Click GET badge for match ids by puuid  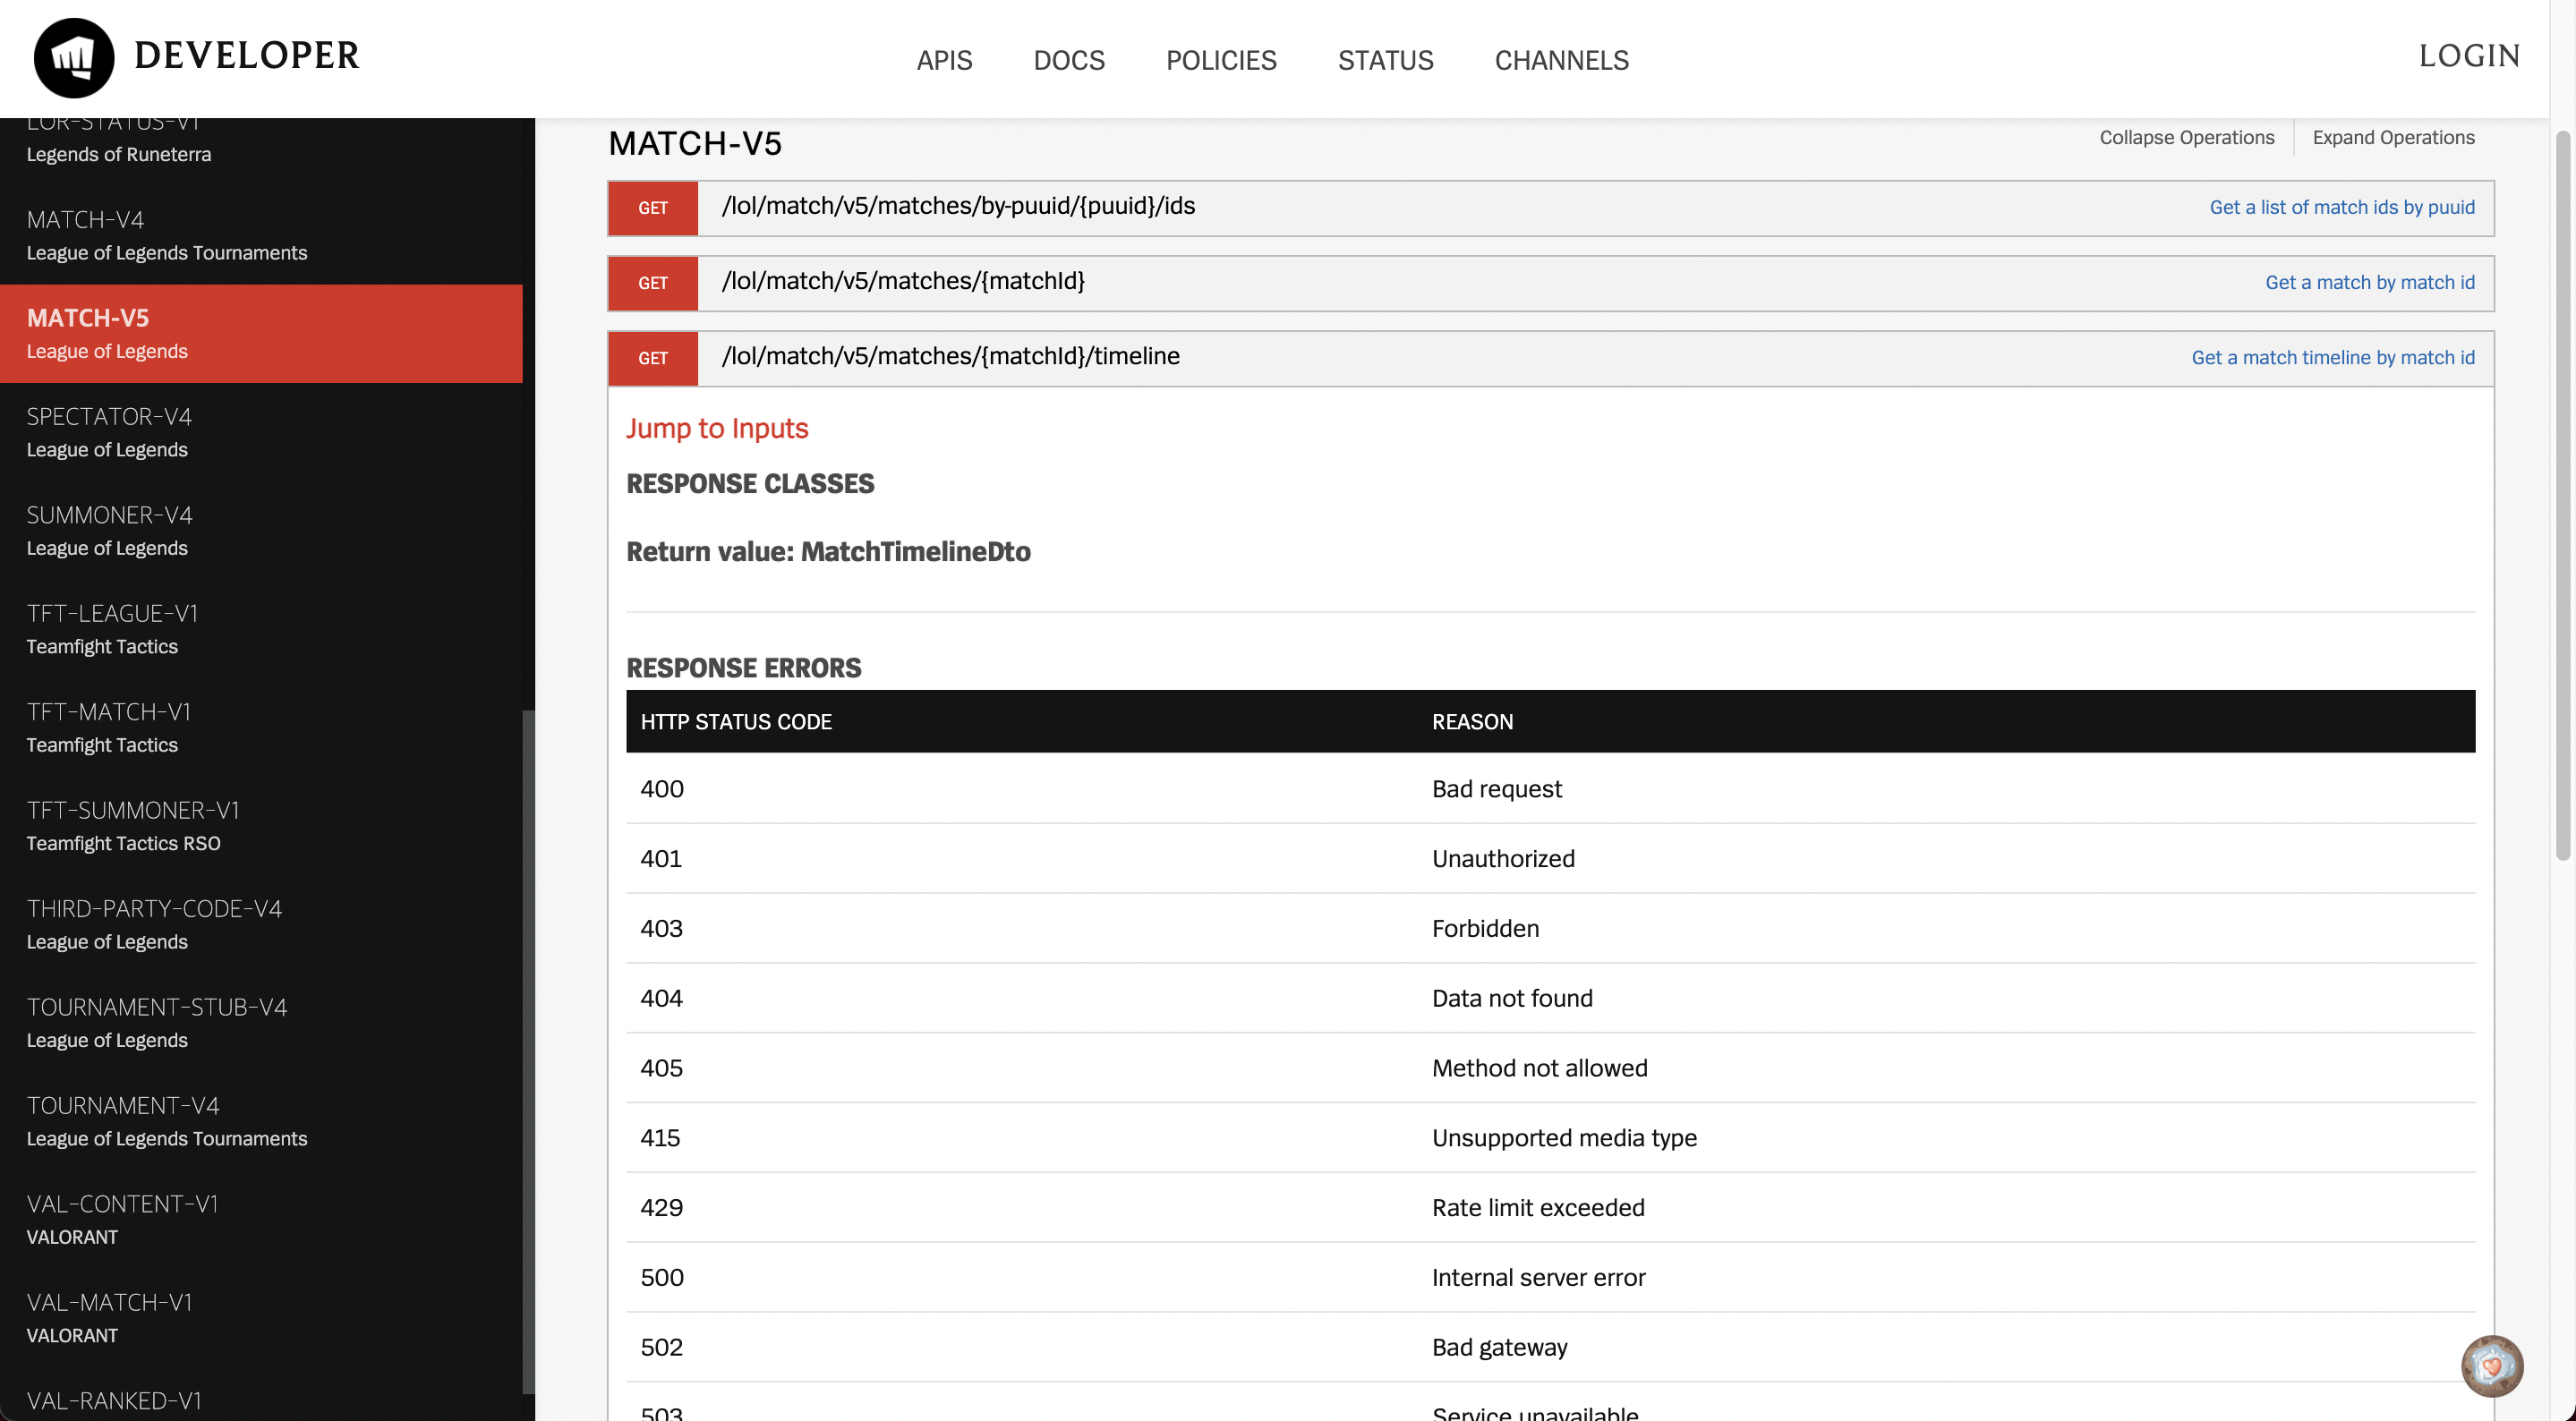[652, 208]
